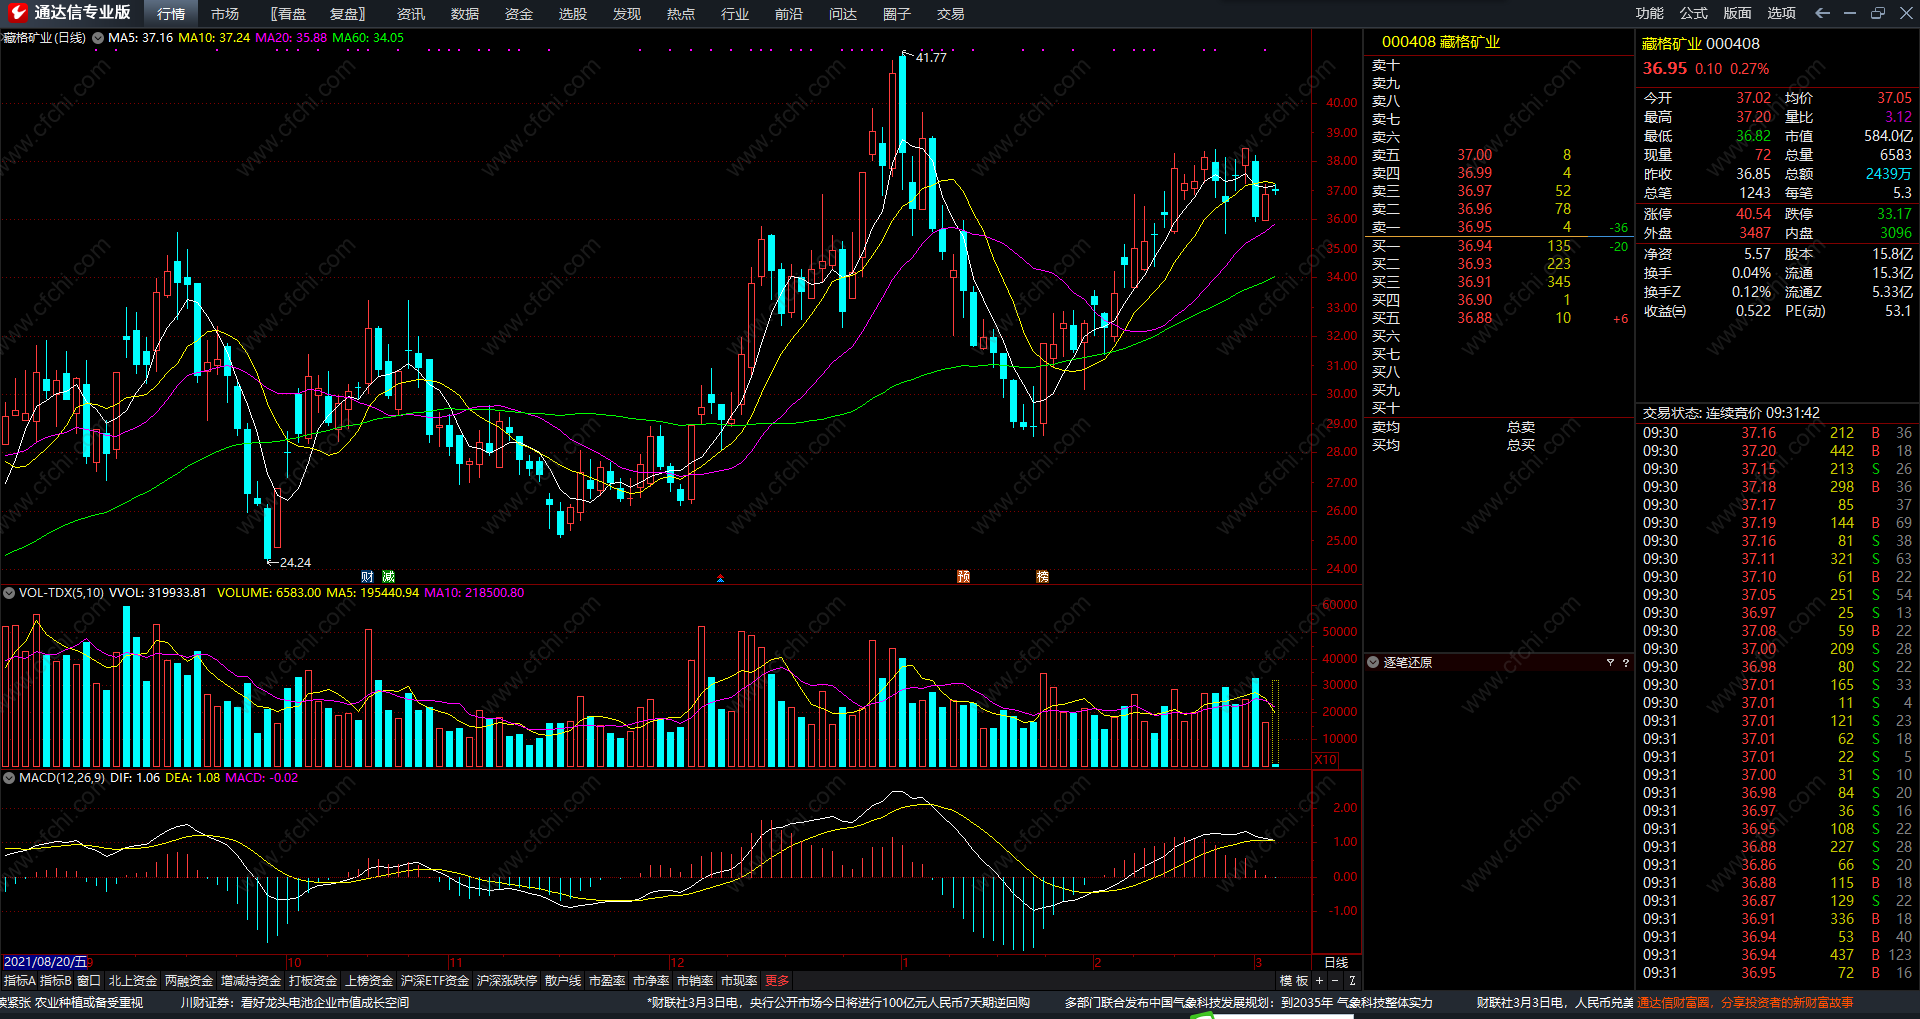
Task: Click the 川财证券 news ticker headline
Action: coord(295,1002)
